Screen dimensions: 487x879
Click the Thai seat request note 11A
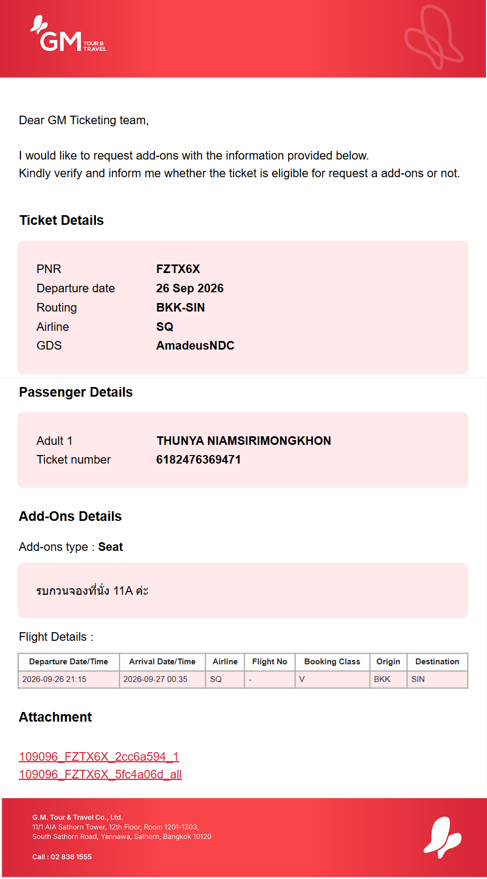(92, 591)
